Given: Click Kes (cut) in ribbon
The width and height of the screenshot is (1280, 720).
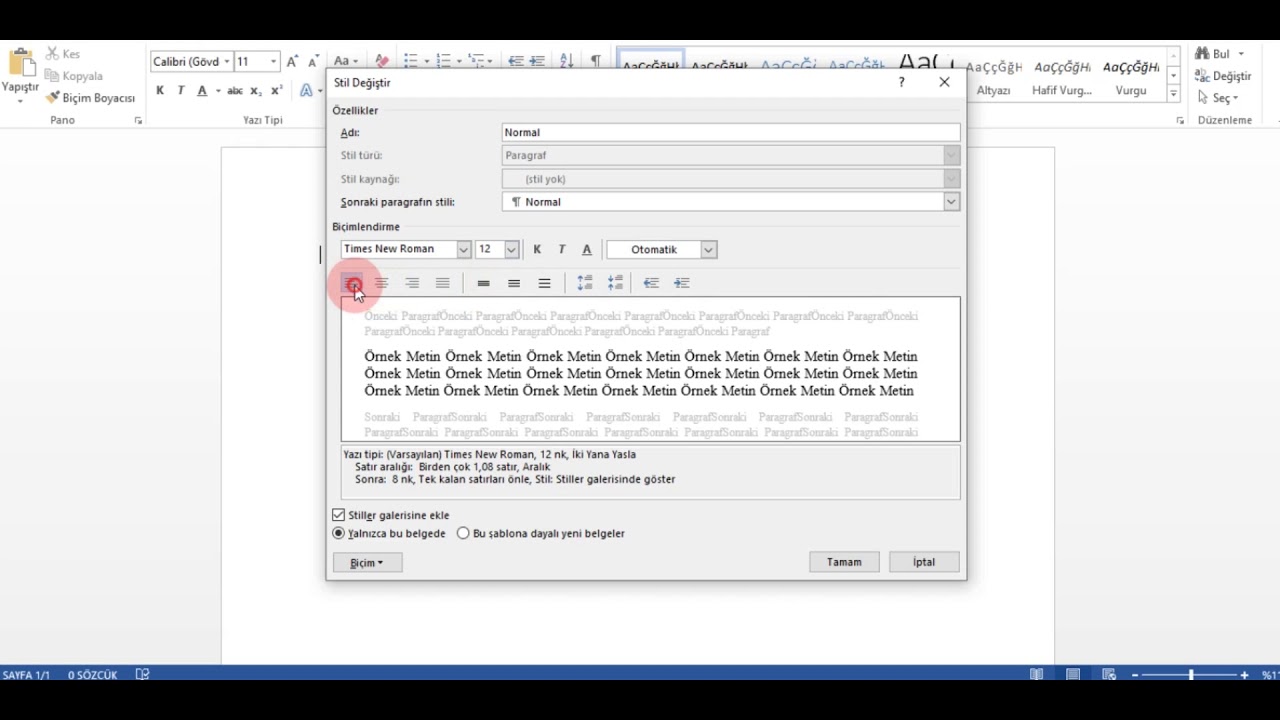Looking at the screenshot, I should 63,54.
